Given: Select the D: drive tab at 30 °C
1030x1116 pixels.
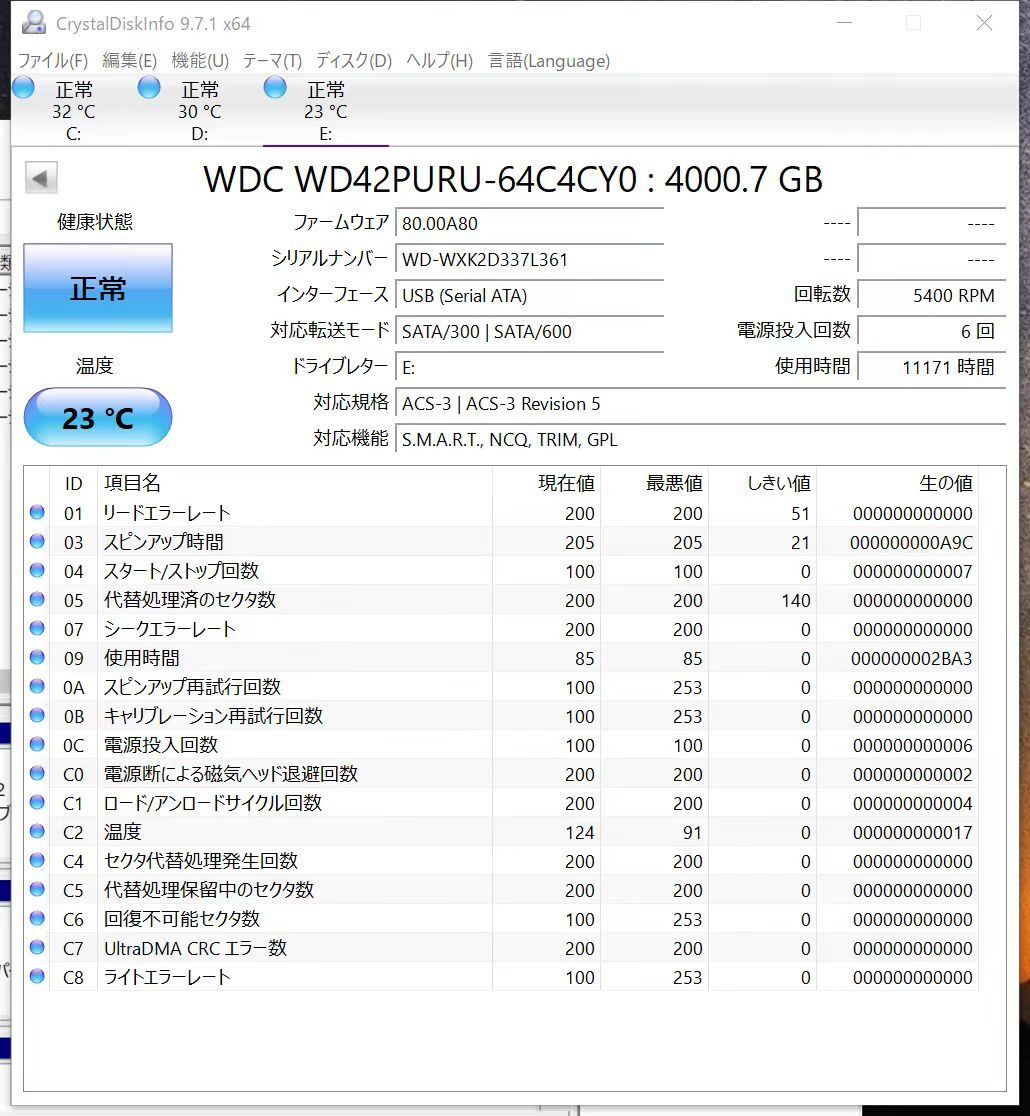Looking at the screenshot, I should pyautogui.click(x=199, y=111).
